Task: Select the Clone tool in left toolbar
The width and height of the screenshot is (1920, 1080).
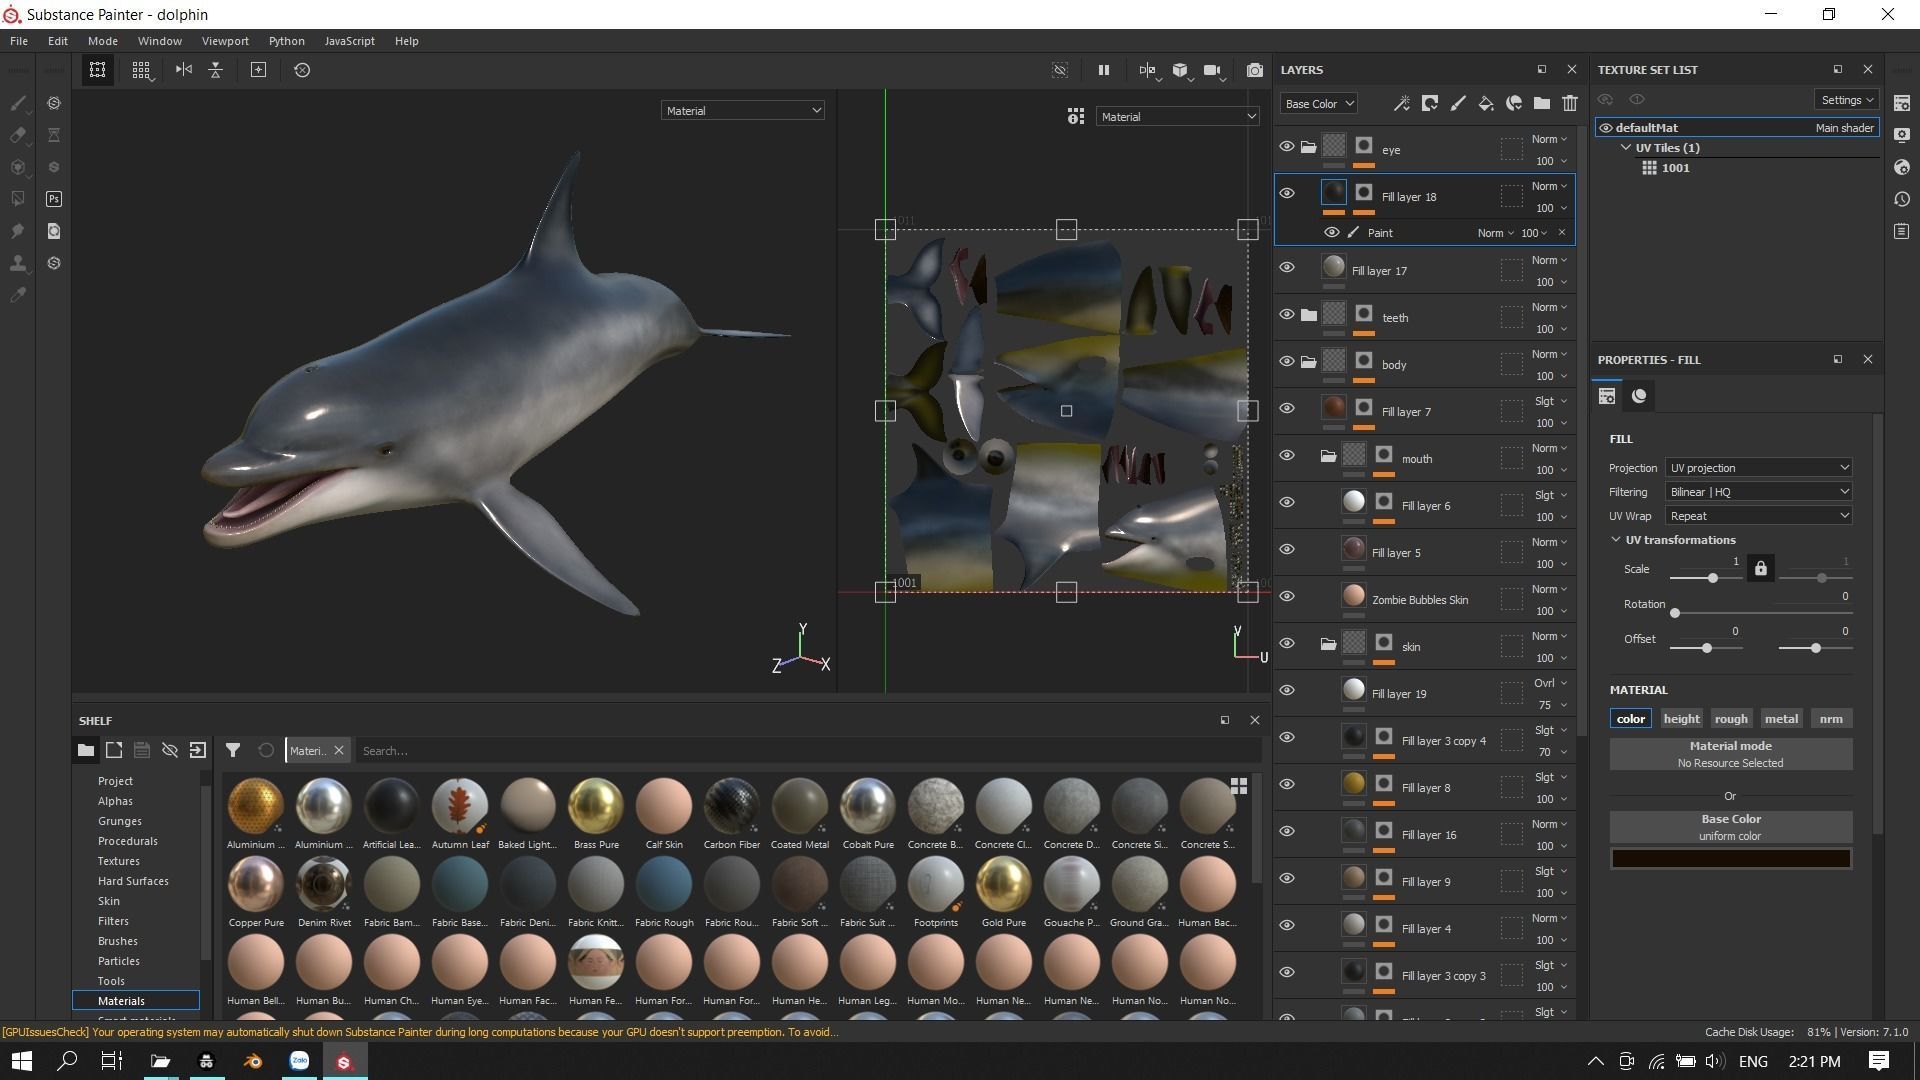Action: (x=18, y=263)
